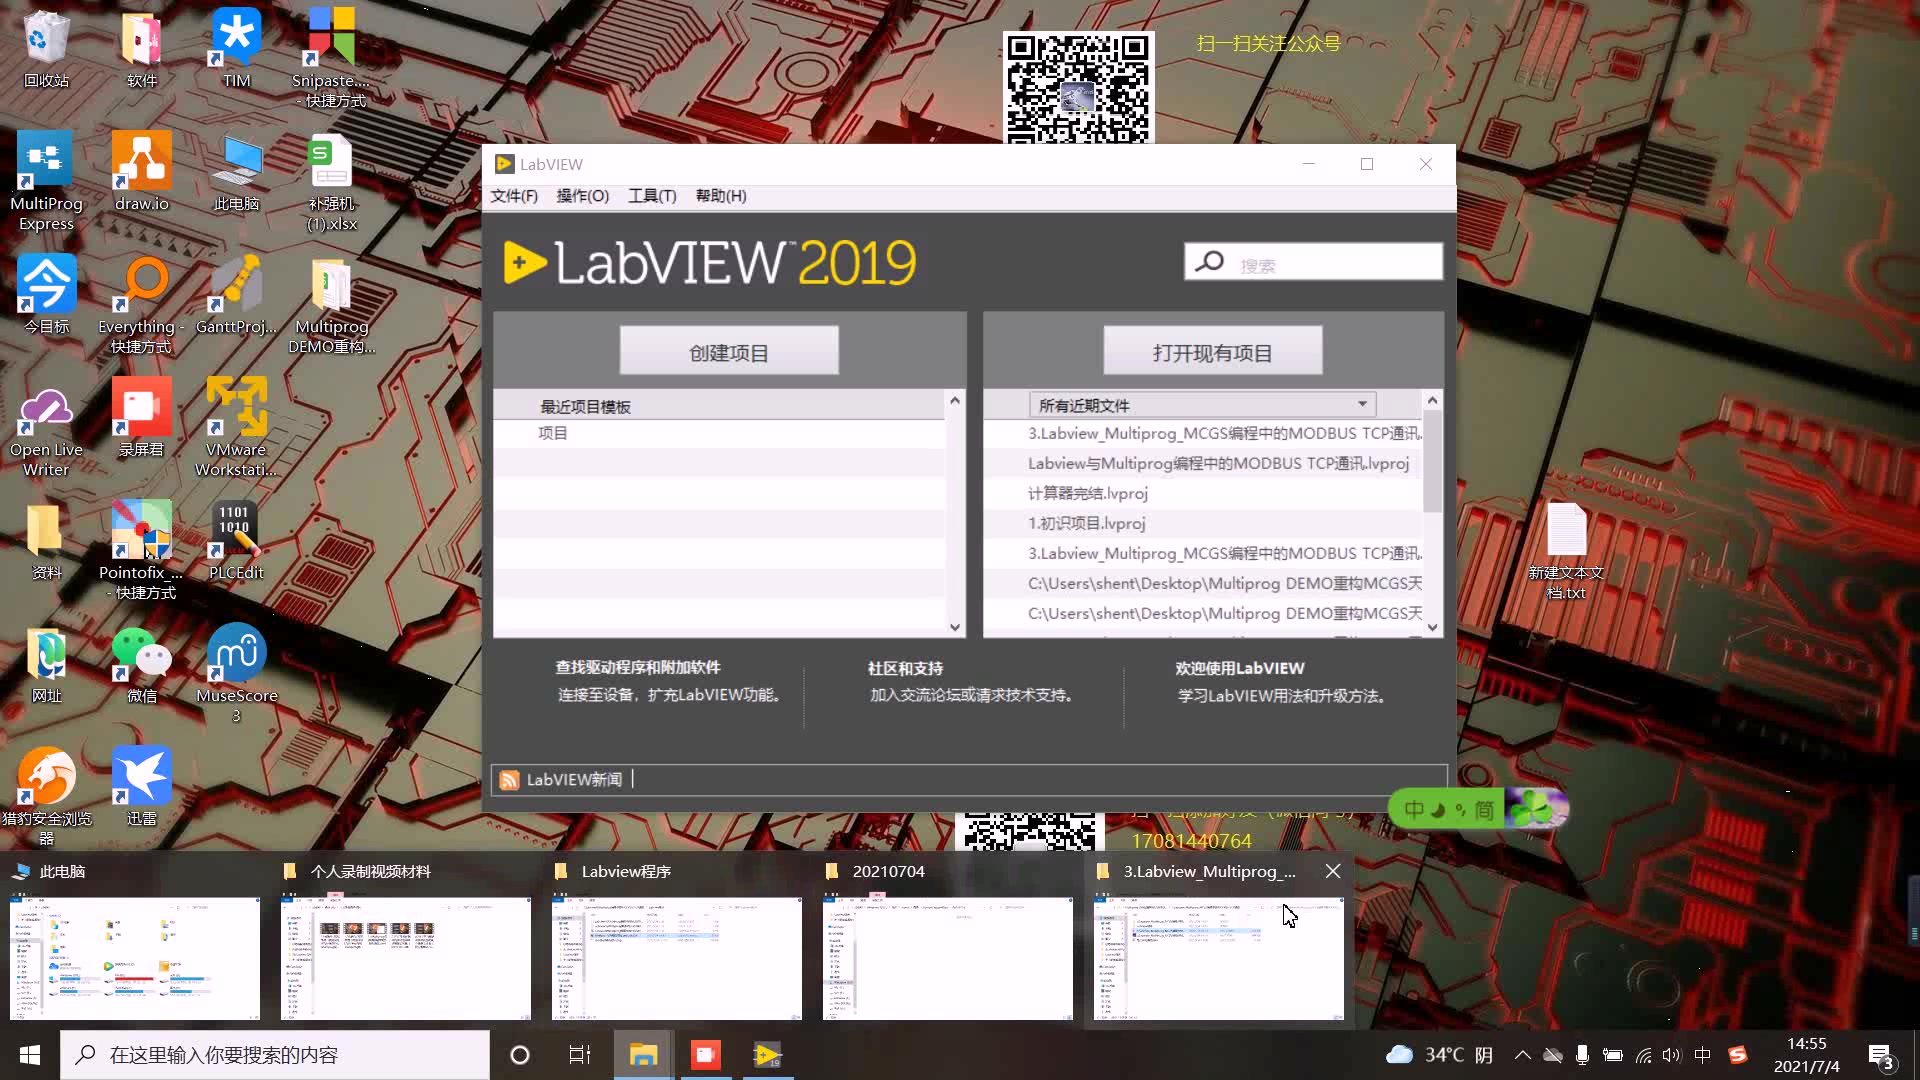The width and height of the screenshot is (1920, 1080).
Task: Toggle the Chinese input mode indicator in tray
Action: coord(1703,1055)
